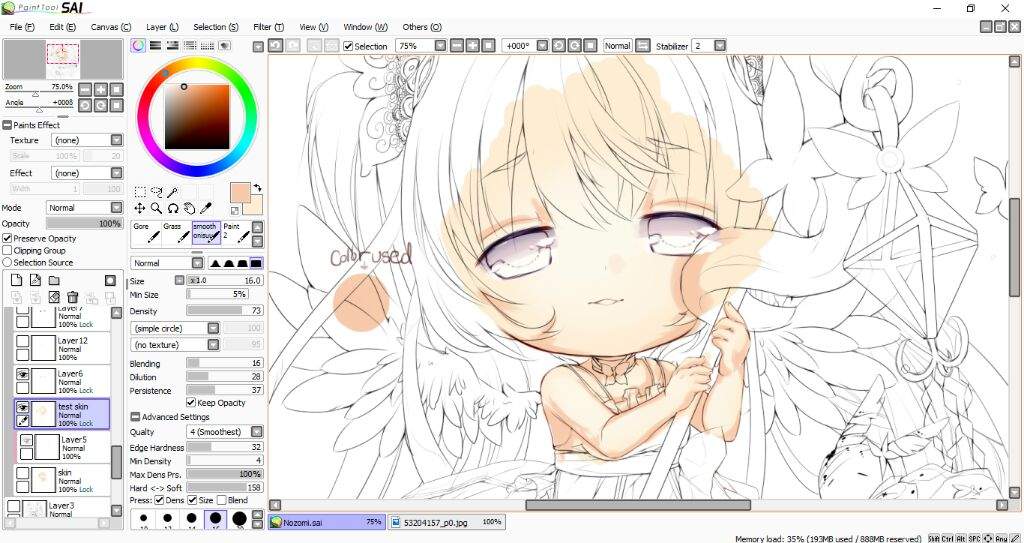
Task: Switch to the 53204157_p0.jpg document tab
Action: tap(447, 522)
